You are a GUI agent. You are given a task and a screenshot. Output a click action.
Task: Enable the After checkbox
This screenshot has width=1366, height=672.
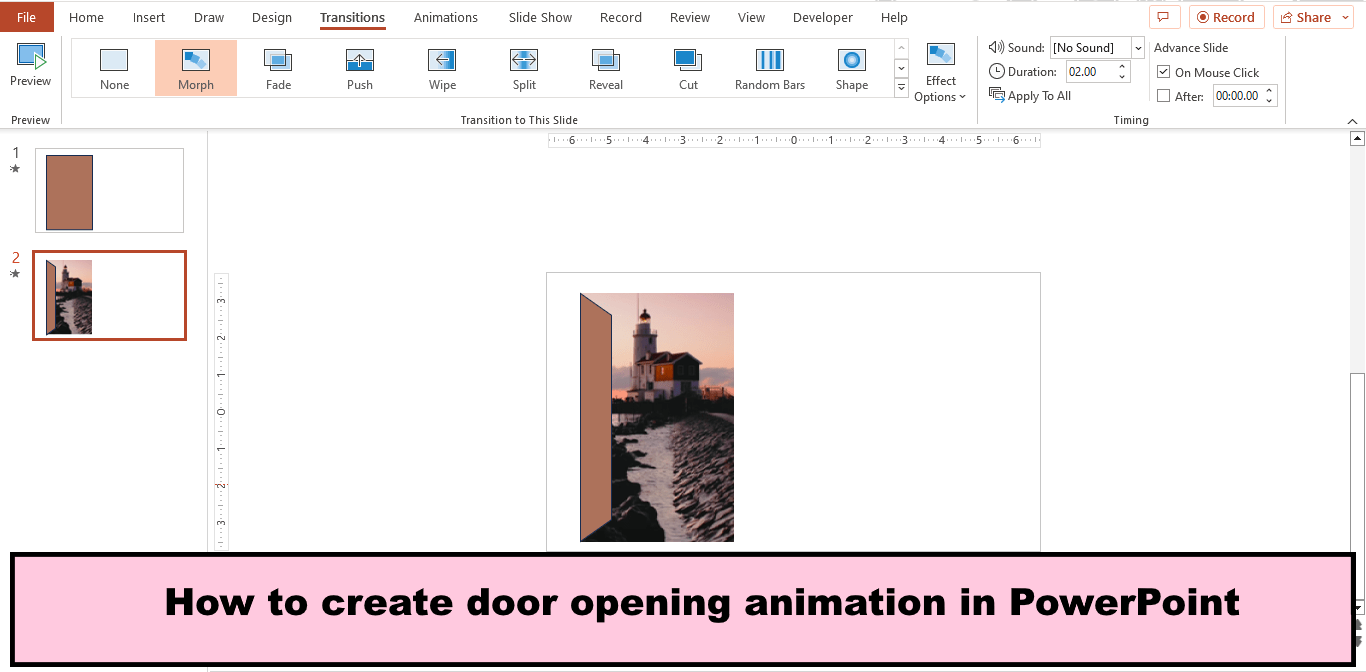(1163, 96)
